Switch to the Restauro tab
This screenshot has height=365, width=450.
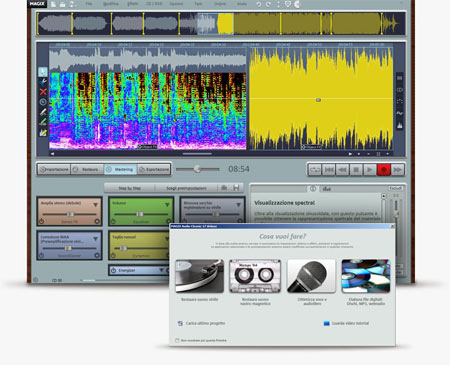[87, 169]
